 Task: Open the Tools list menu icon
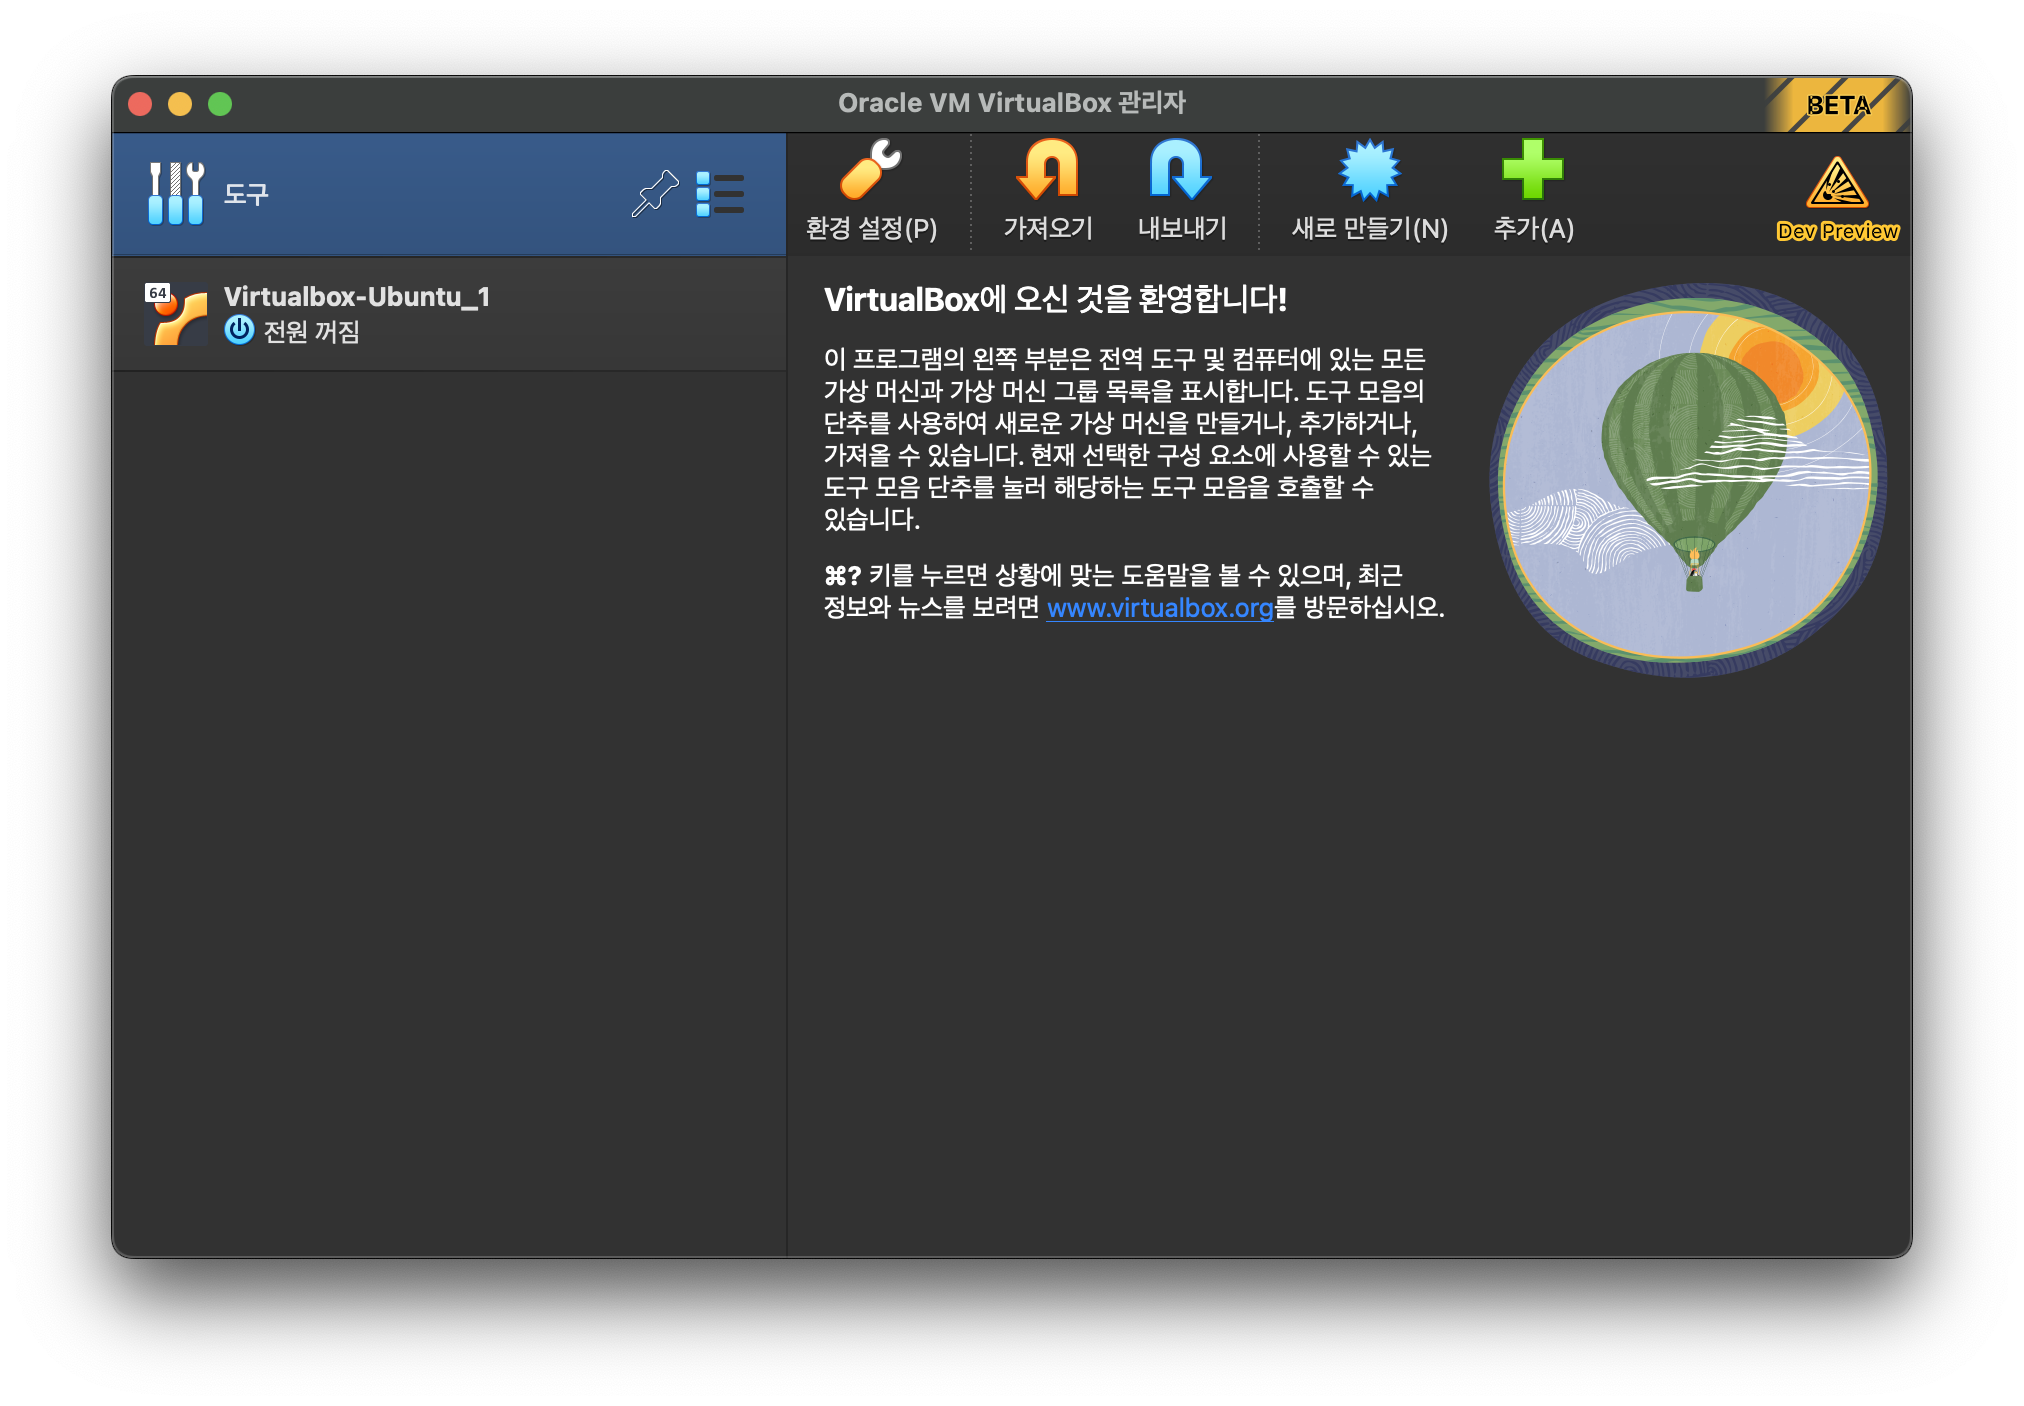coord(720,193)
